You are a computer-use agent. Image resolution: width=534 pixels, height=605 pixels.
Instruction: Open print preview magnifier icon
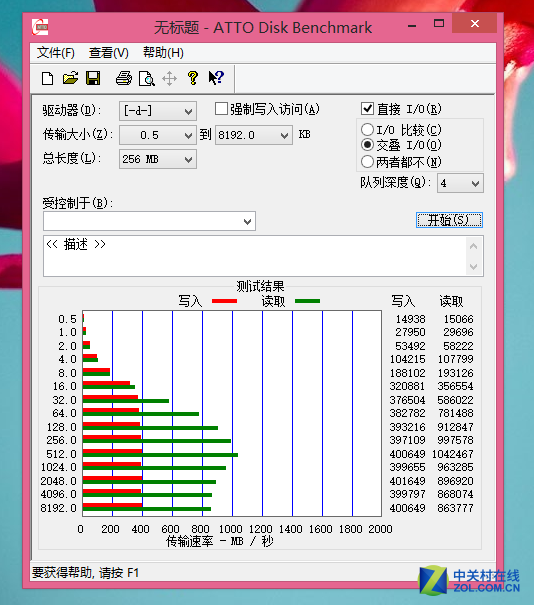click(x=147, y=78)
